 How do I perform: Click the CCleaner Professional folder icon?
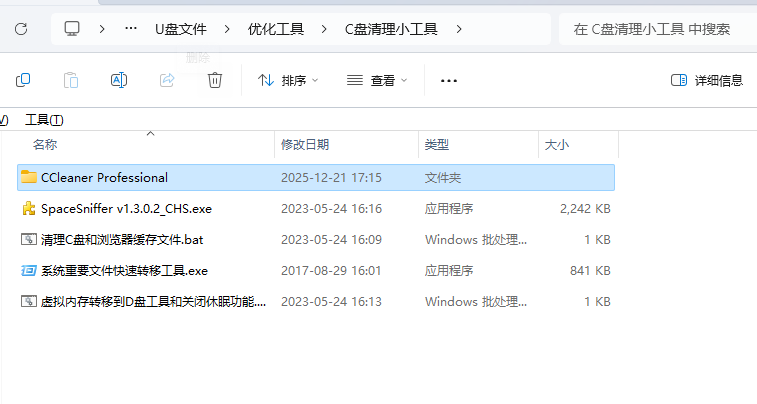click(29, 177)
